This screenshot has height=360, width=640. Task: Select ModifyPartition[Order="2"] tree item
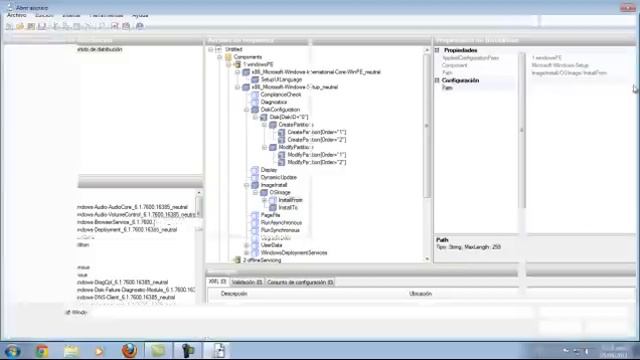(x=317, y=162)
